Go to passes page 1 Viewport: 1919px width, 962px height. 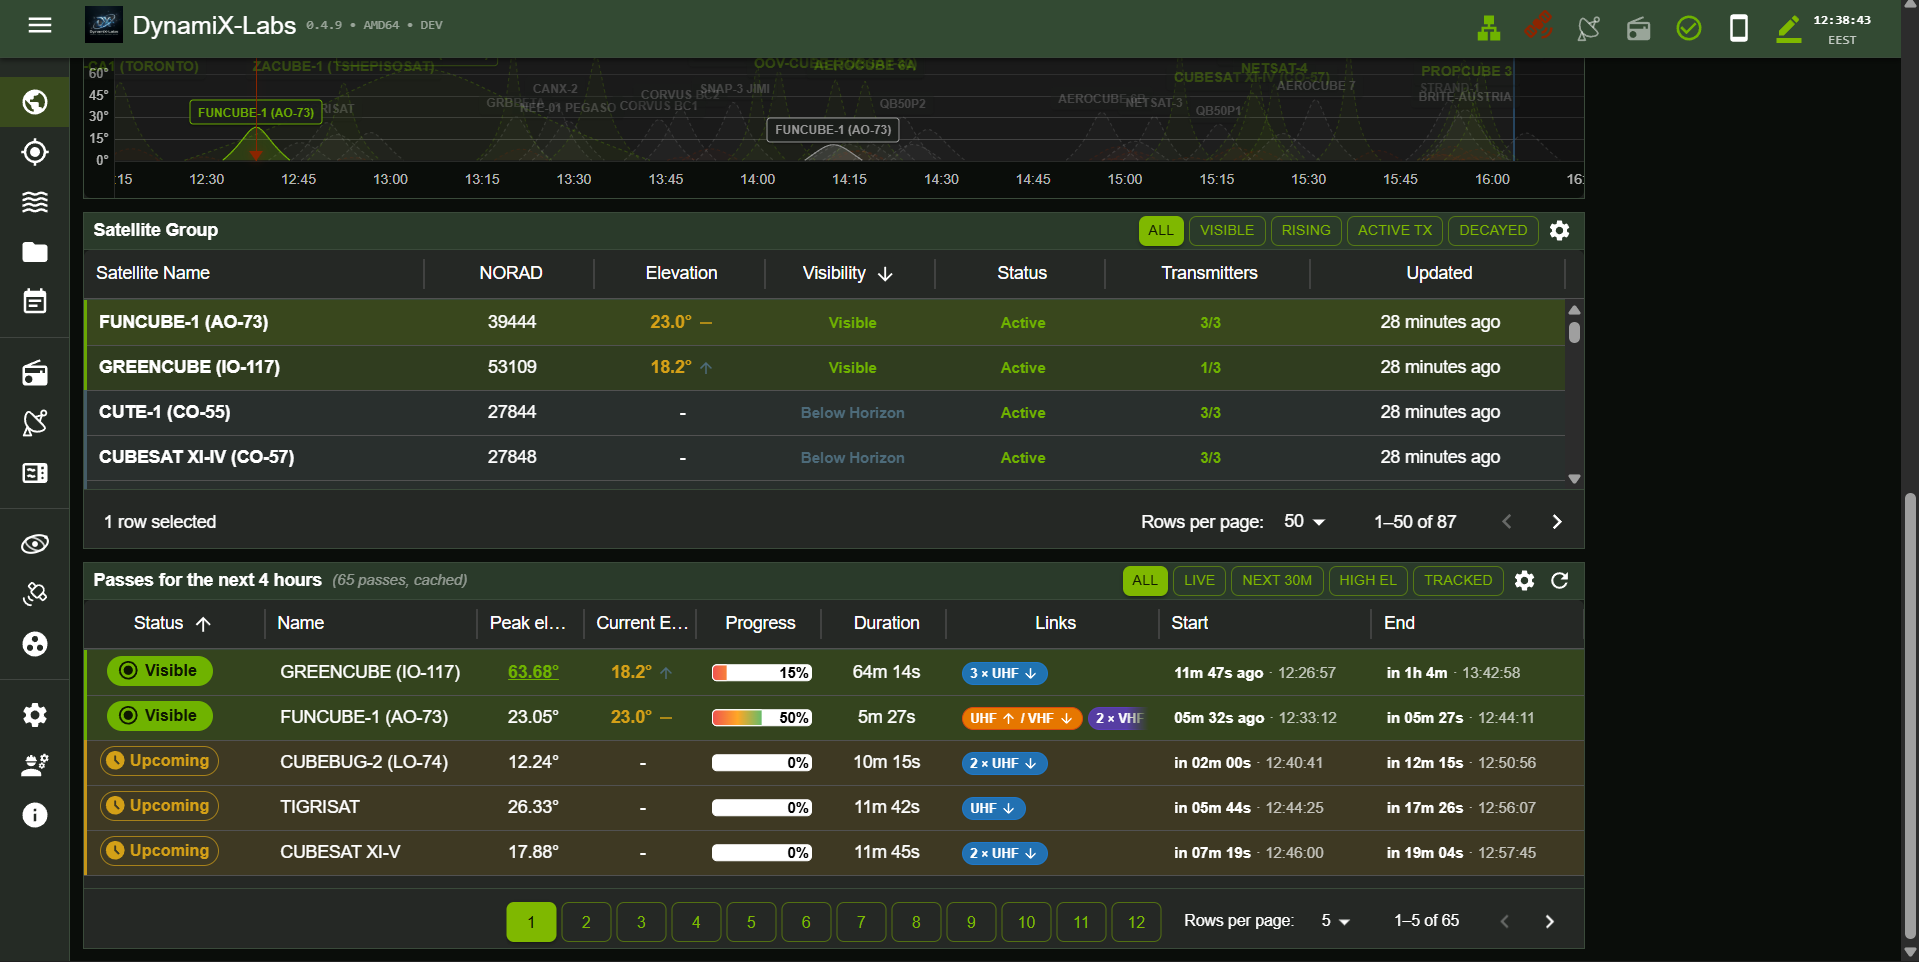tap(531, 922)
